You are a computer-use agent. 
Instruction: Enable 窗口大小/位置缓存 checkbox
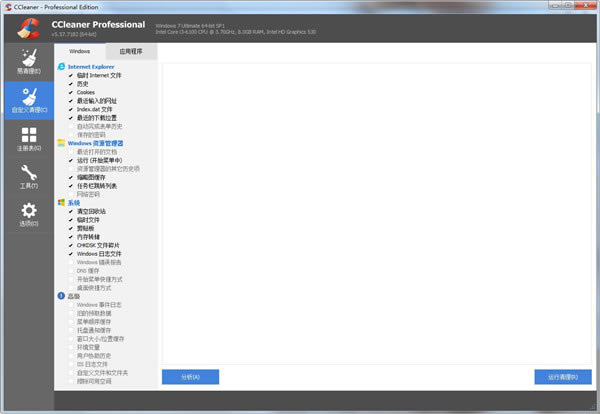pos(71,339)
